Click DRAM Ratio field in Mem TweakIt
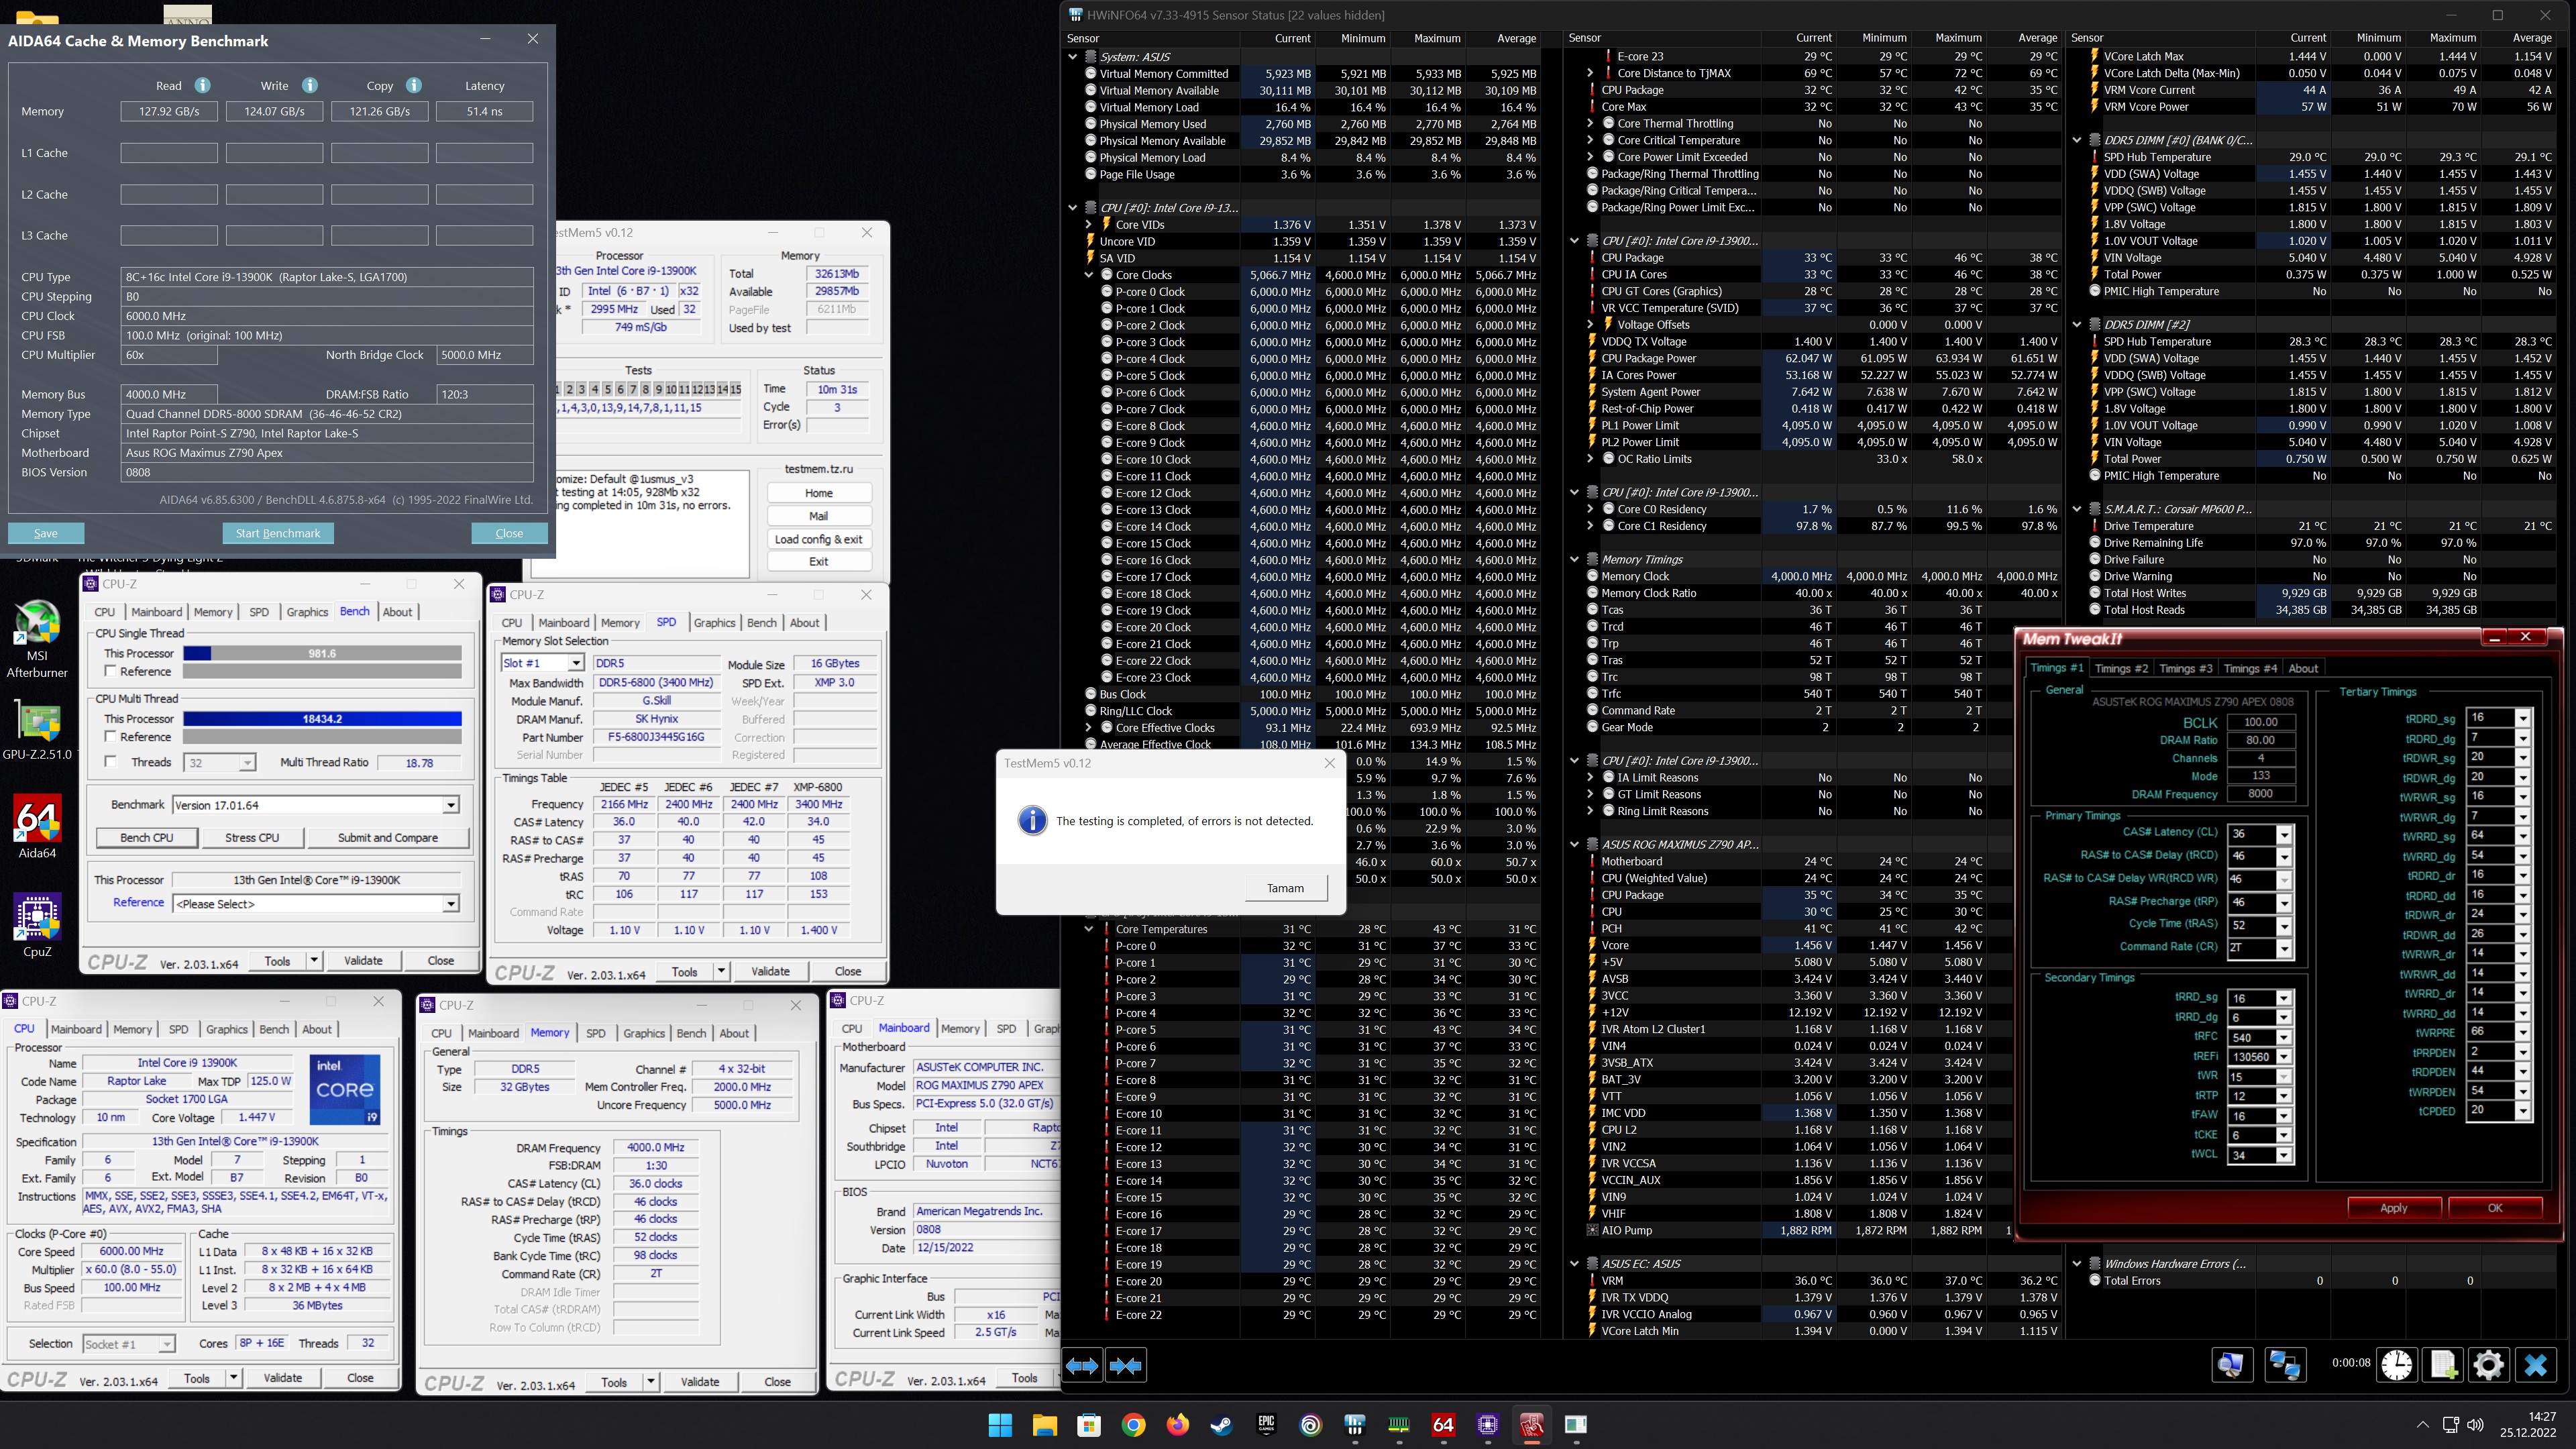This screenshot has width=2576, height=1449. [2260, 740]
